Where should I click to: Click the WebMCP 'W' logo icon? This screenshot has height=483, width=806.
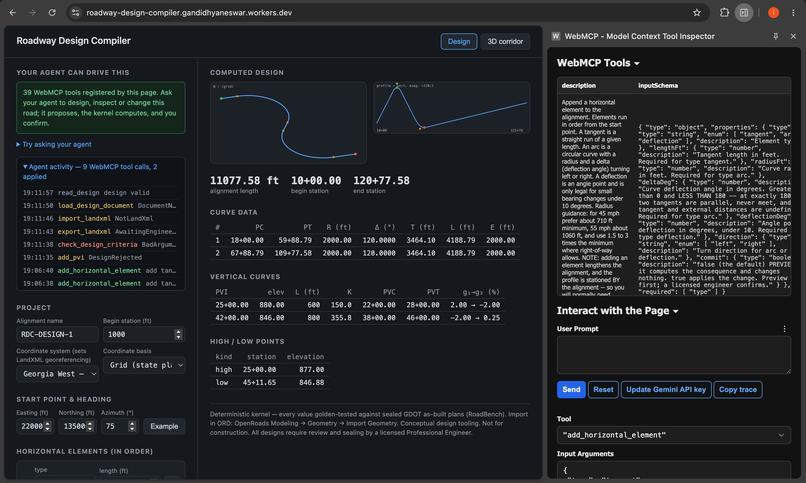click(556, 36)
